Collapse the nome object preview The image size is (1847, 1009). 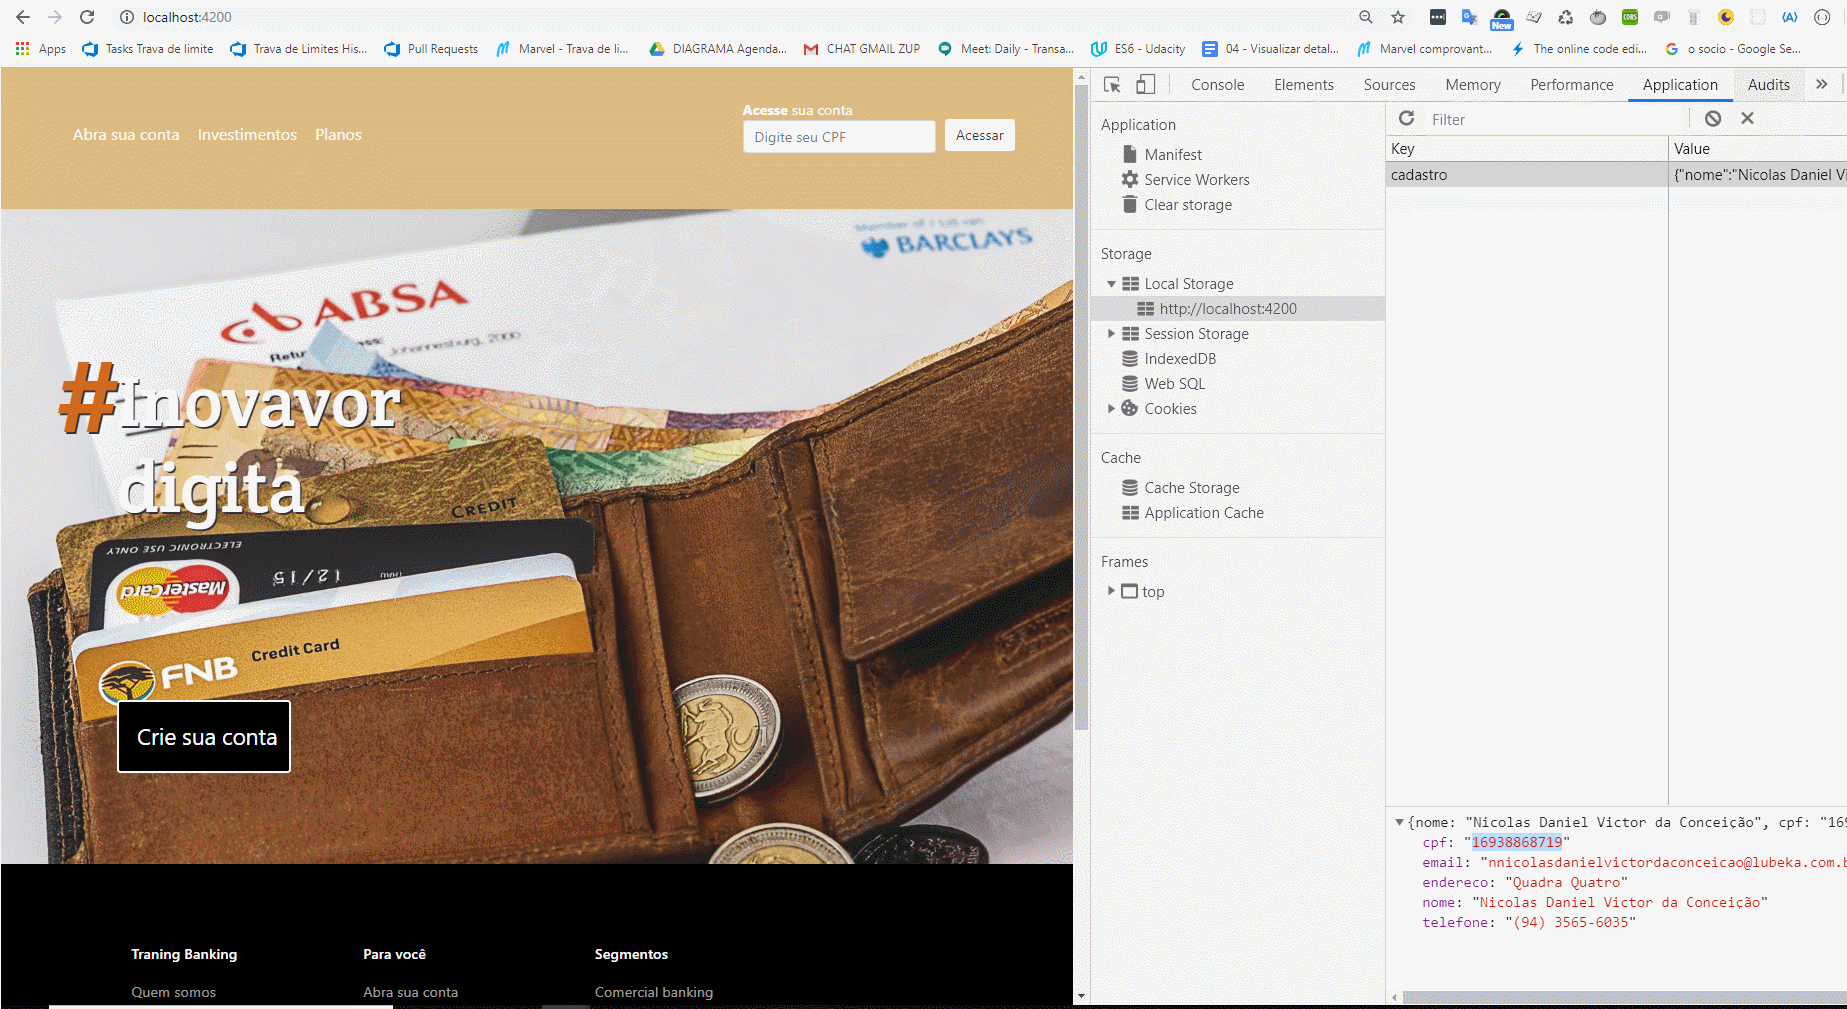coord(1399,822)
